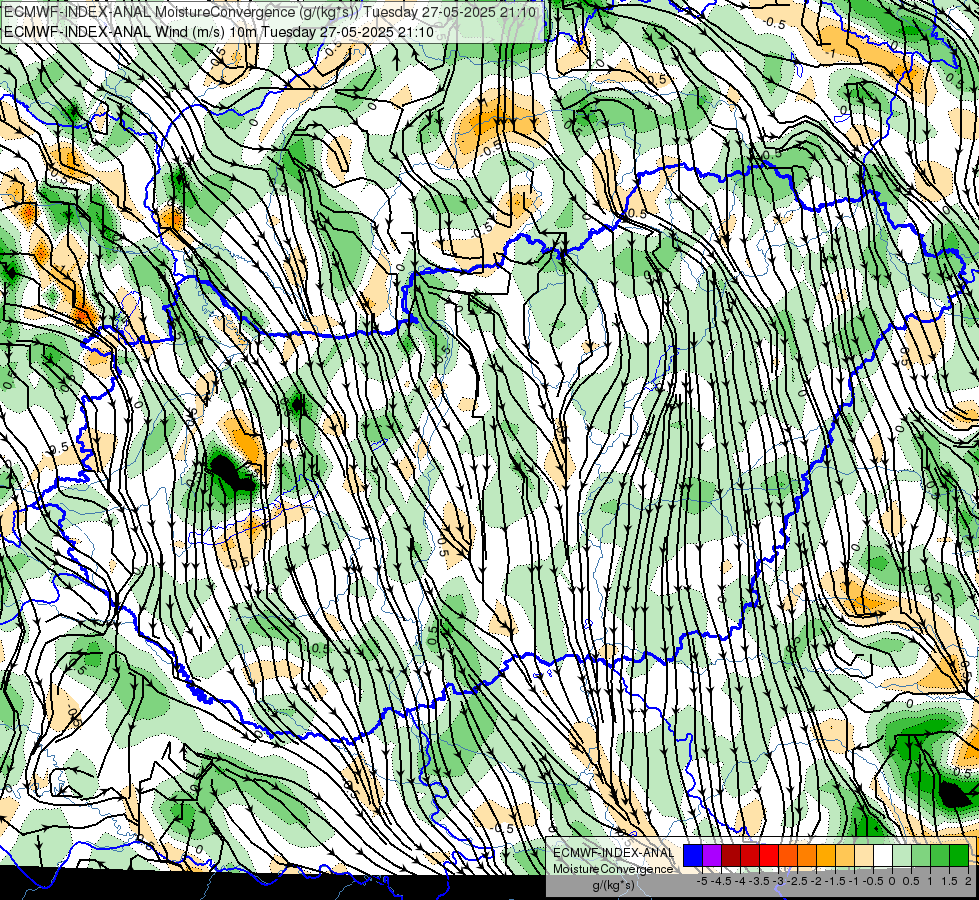Click the '-0.5' legend scale value
The width and height of the screenshot is (979, 900).
[873, 881]
